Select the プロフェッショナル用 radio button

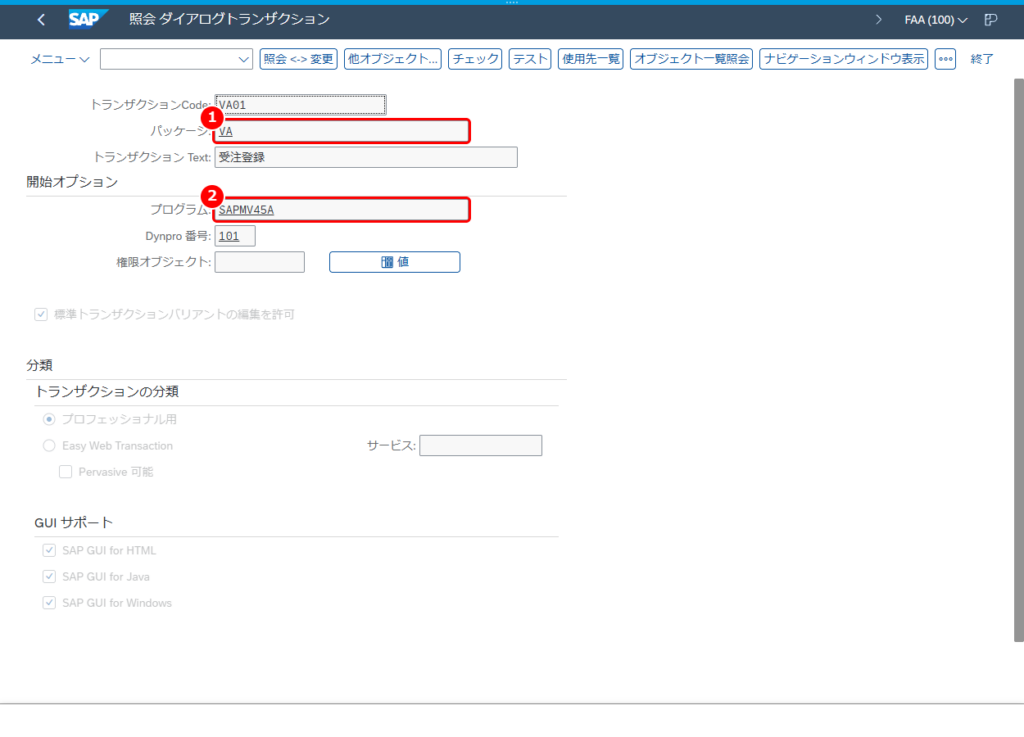tap(49, 419)
